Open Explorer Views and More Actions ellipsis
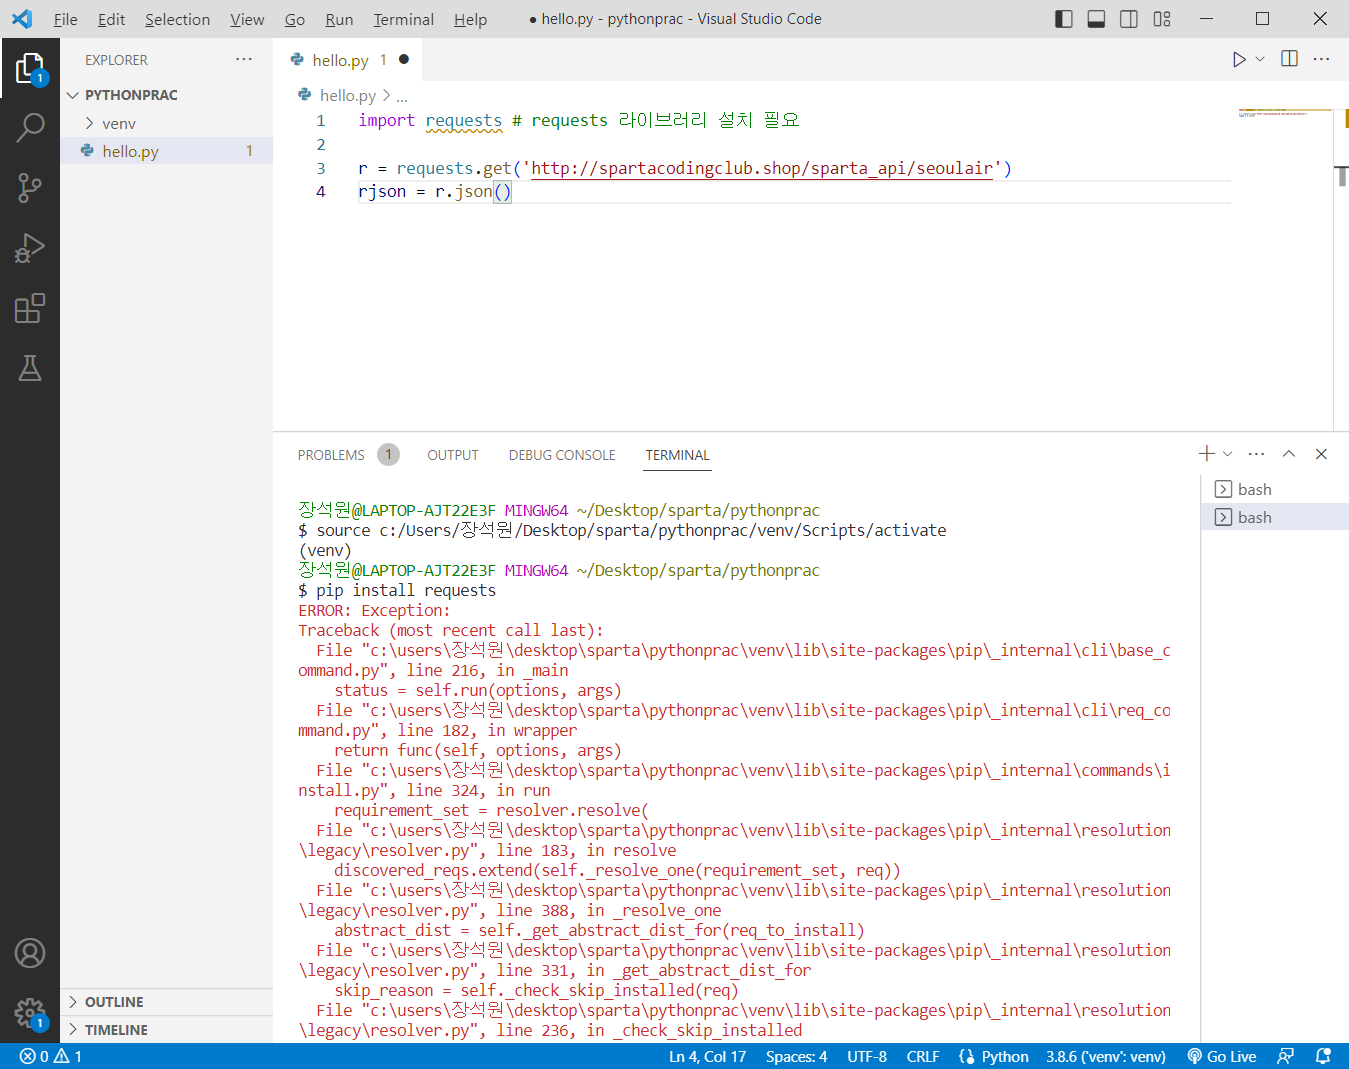 coord(244,59)
